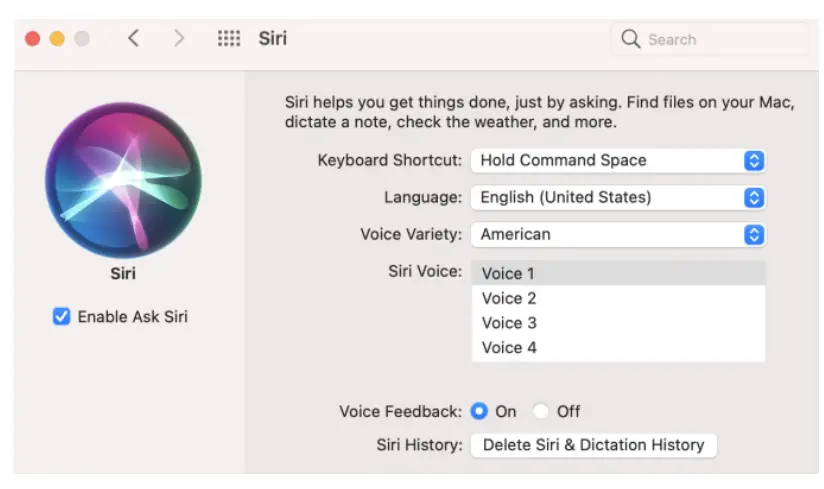Go forward with the right chevron
The width and height of the screenshot is (824, 489).
click(179, 38)
